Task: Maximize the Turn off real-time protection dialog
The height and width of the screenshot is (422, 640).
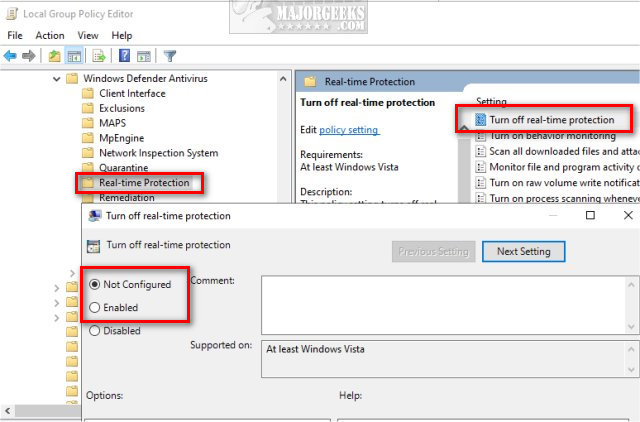Action: [x=590, y=215]
